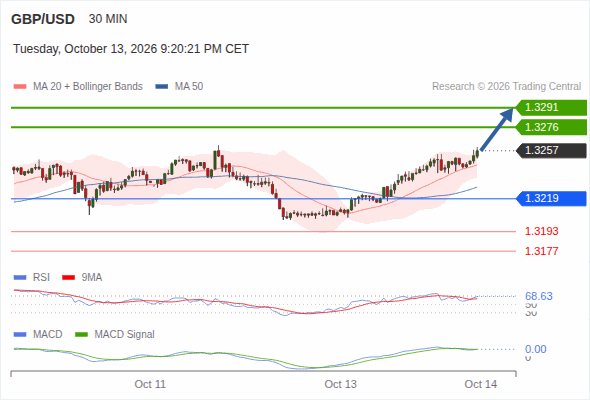
Task: Click the Oct 11 date axis label
Action: tap(150, 384)
